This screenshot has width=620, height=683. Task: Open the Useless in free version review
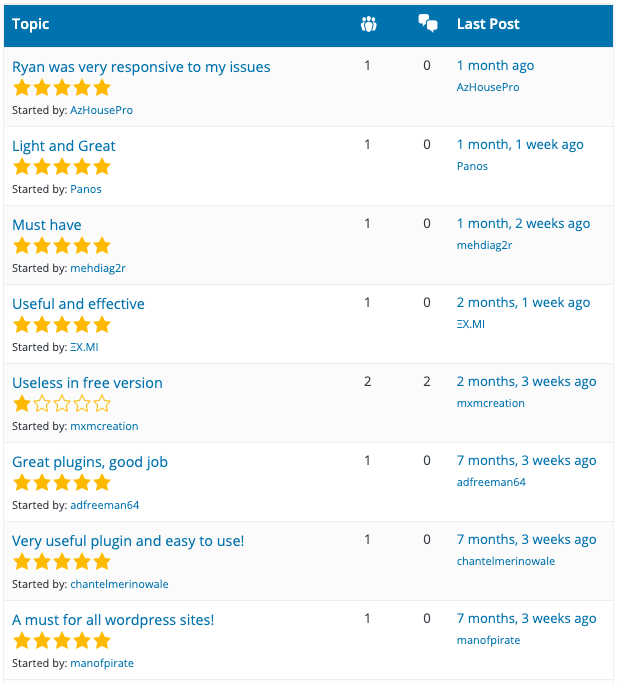coord(87,383)
